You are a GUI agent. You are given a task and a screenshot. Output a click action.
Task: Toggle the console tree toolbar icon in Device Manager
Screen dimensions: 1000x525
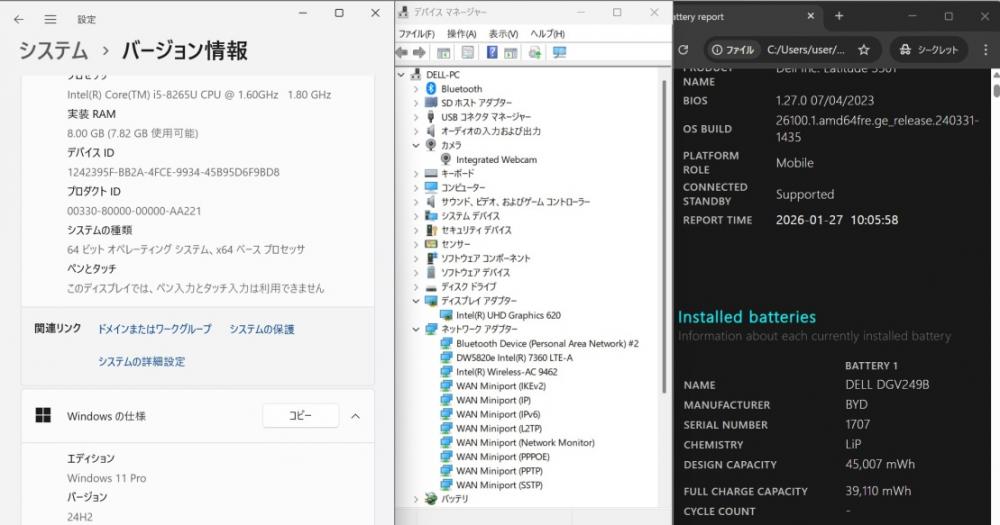coord(443,52)
